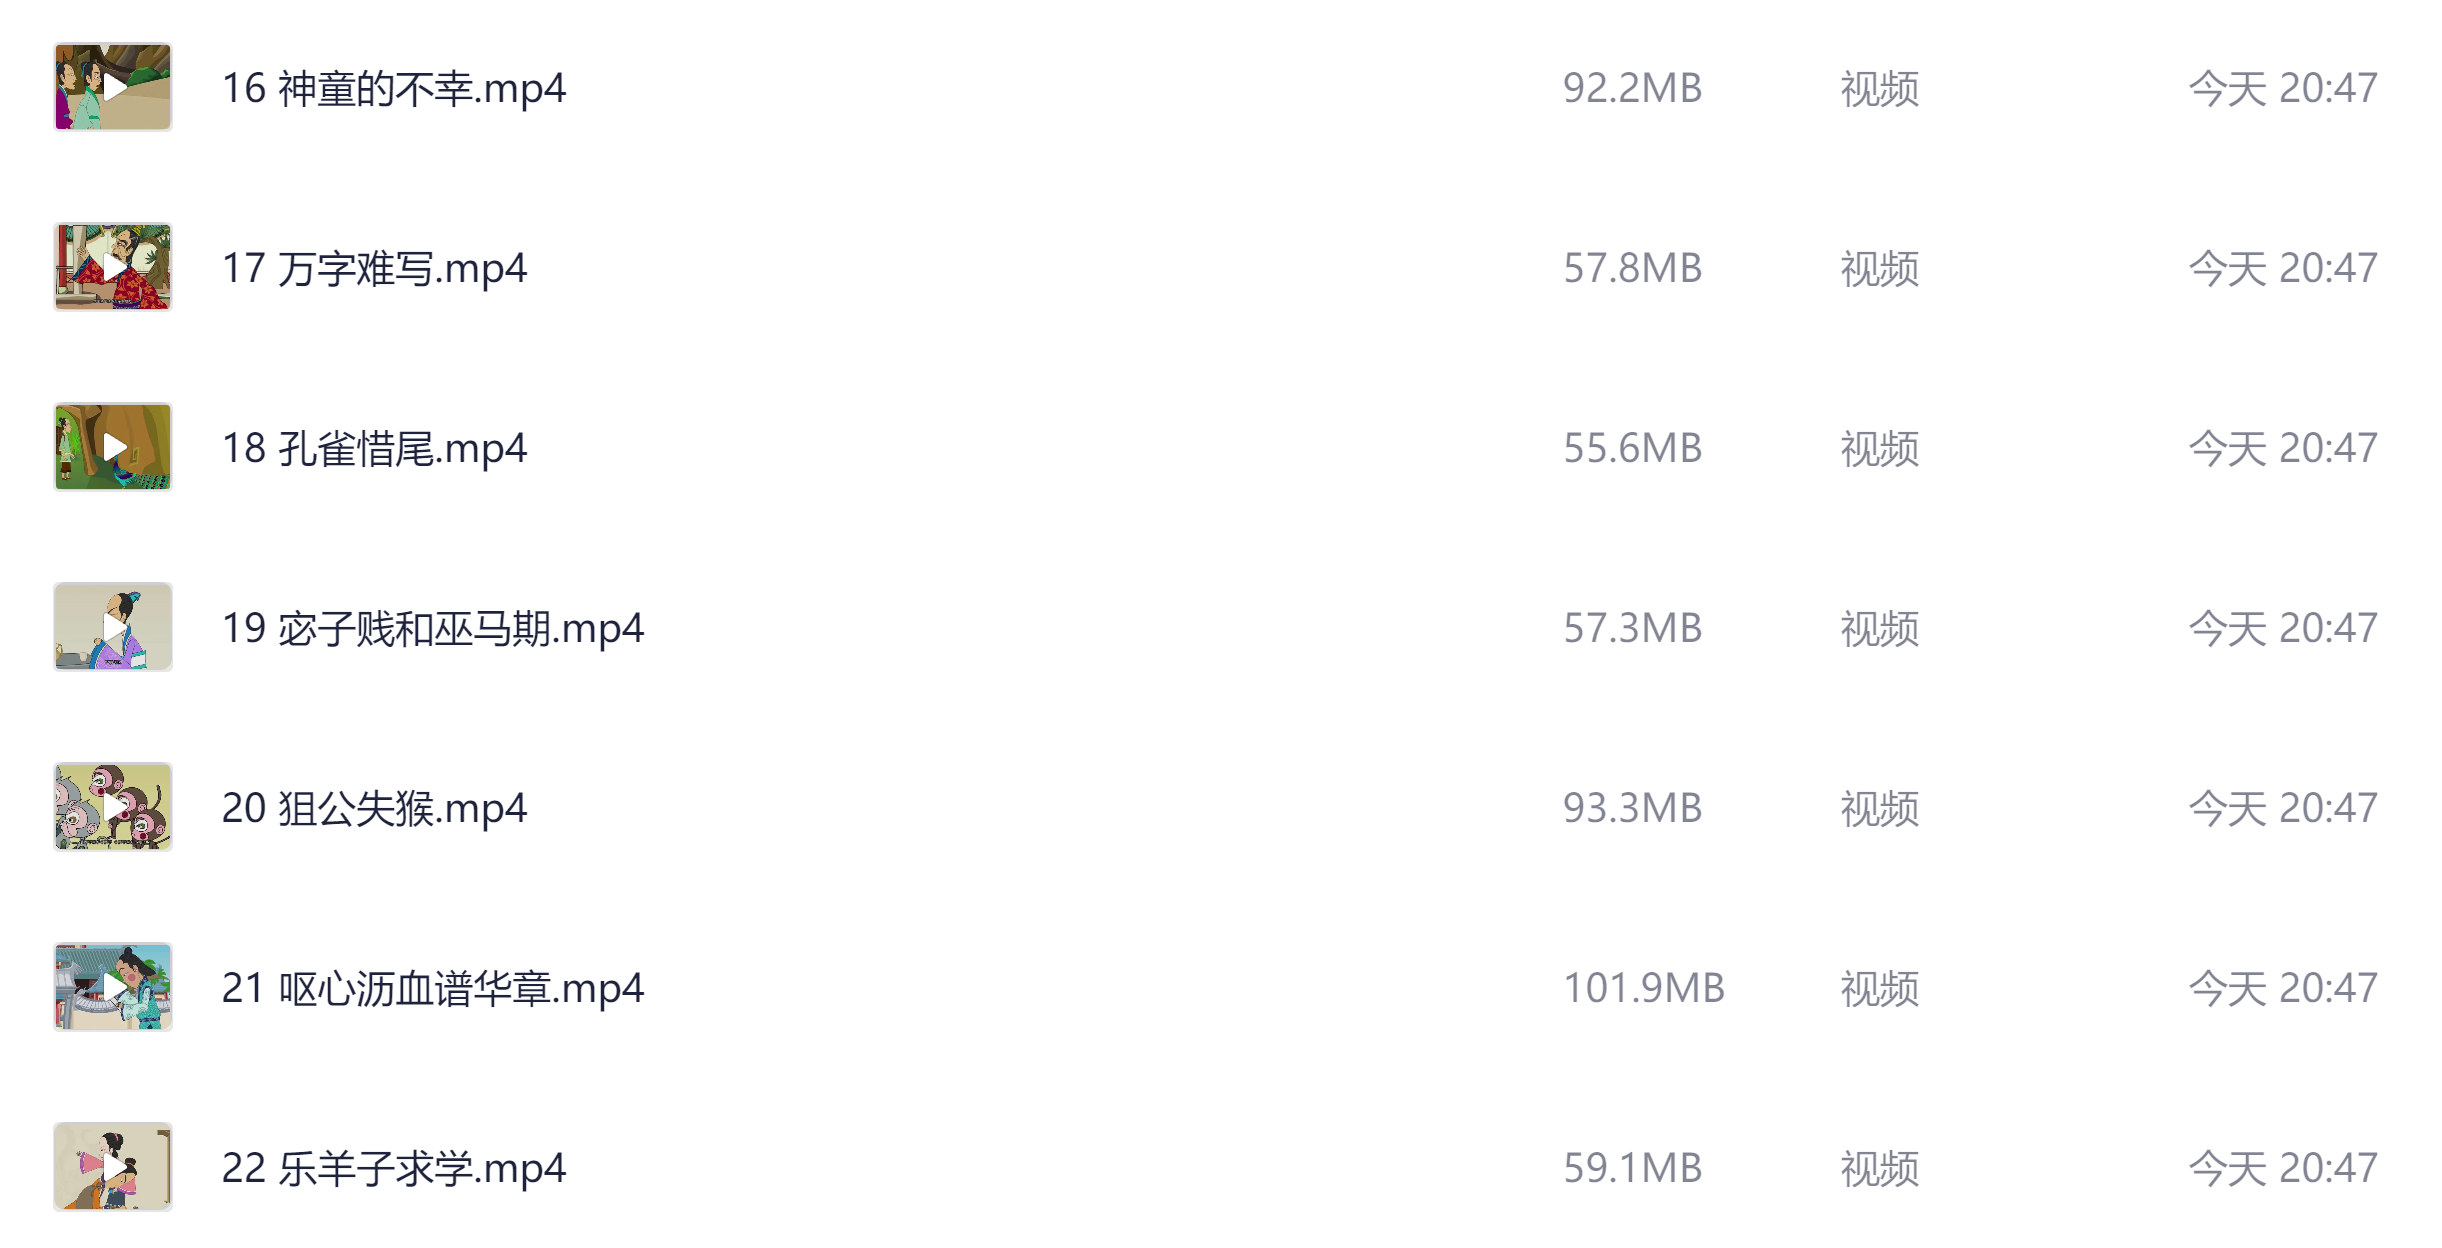Click the size text 101.9MB of 21 呕心沥血谱华章
Screen dimensions: 2442x1248
click(1647, 987)
